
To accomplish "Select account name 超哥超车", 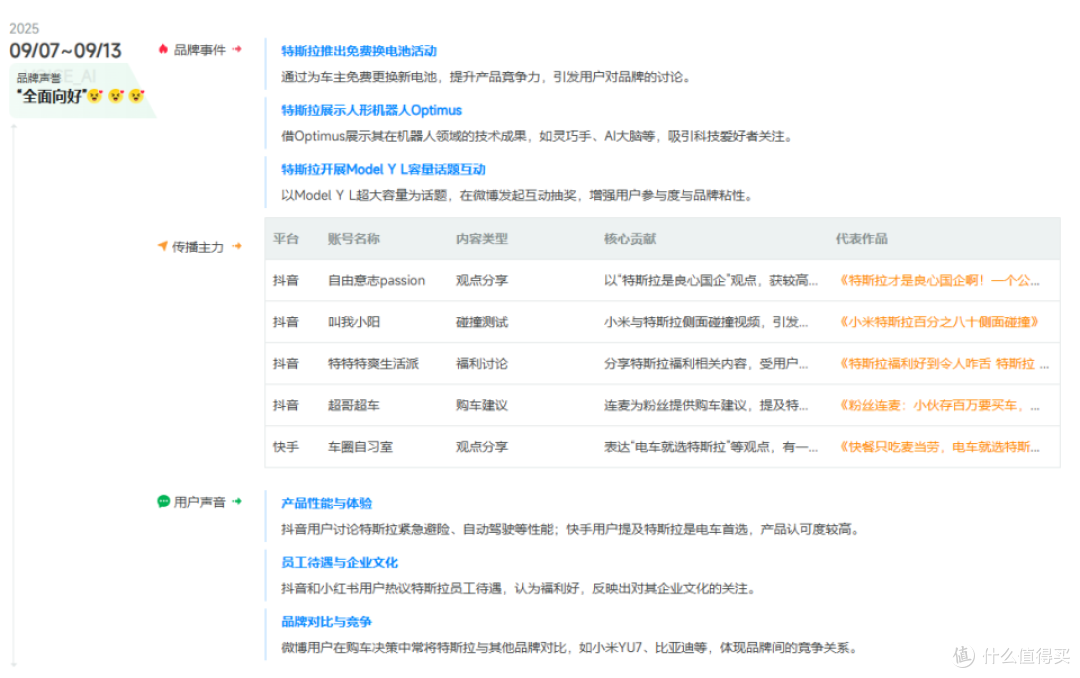I will coord(353,405).
